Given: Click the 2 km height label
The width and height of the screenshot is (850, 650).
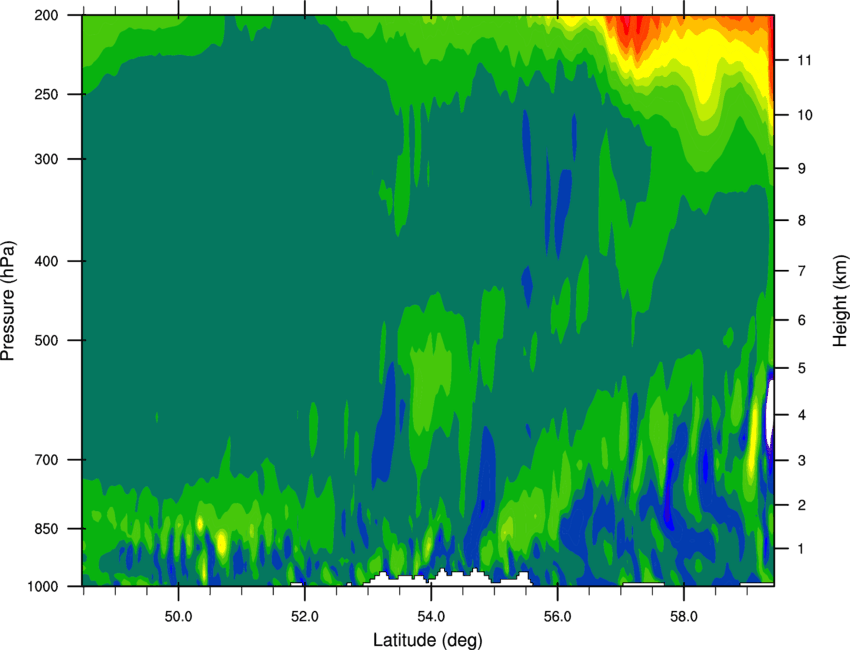Looking at the screenshot, I should click(802, 505).
